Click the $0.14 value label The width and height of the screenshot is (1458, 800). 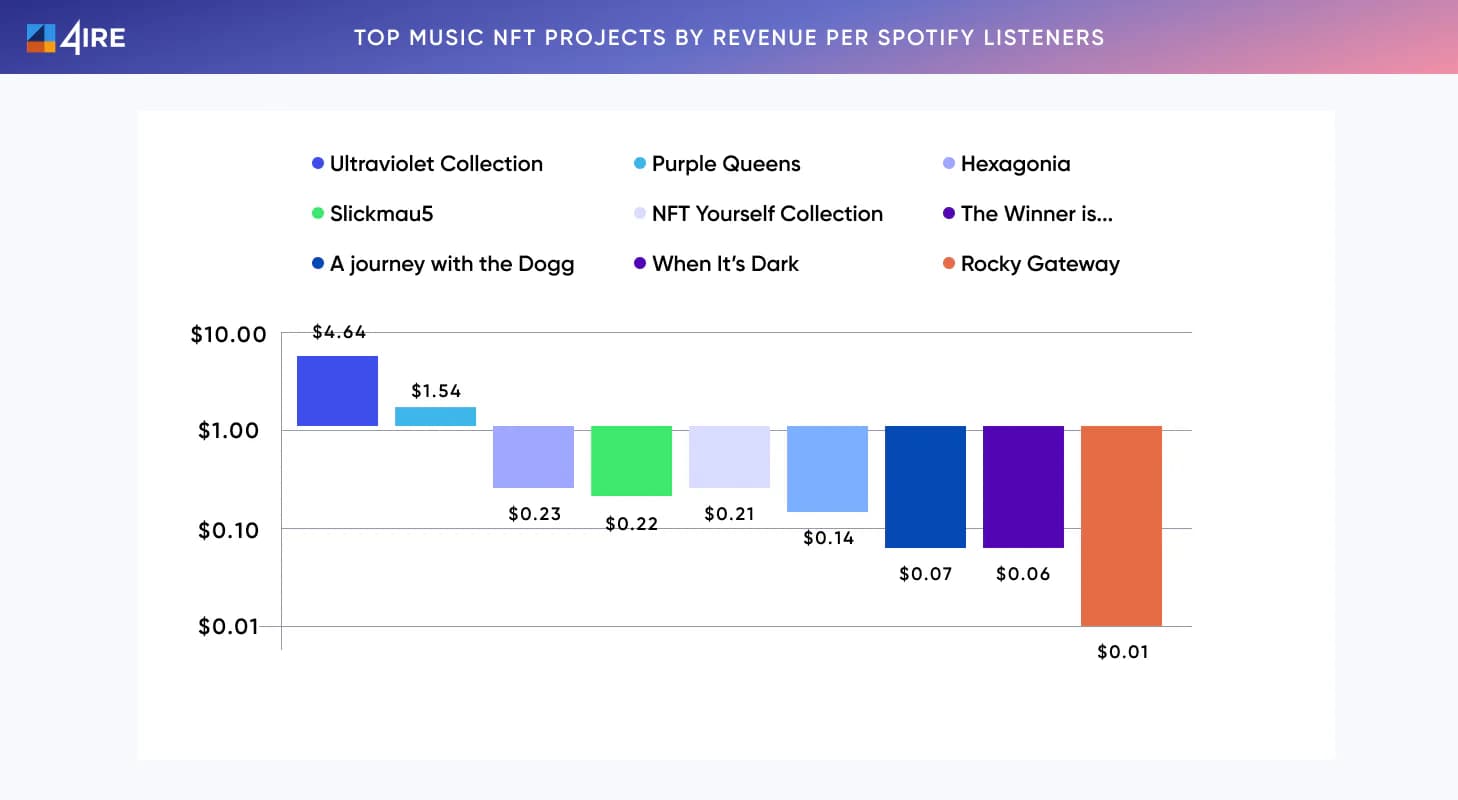(828, 538)
